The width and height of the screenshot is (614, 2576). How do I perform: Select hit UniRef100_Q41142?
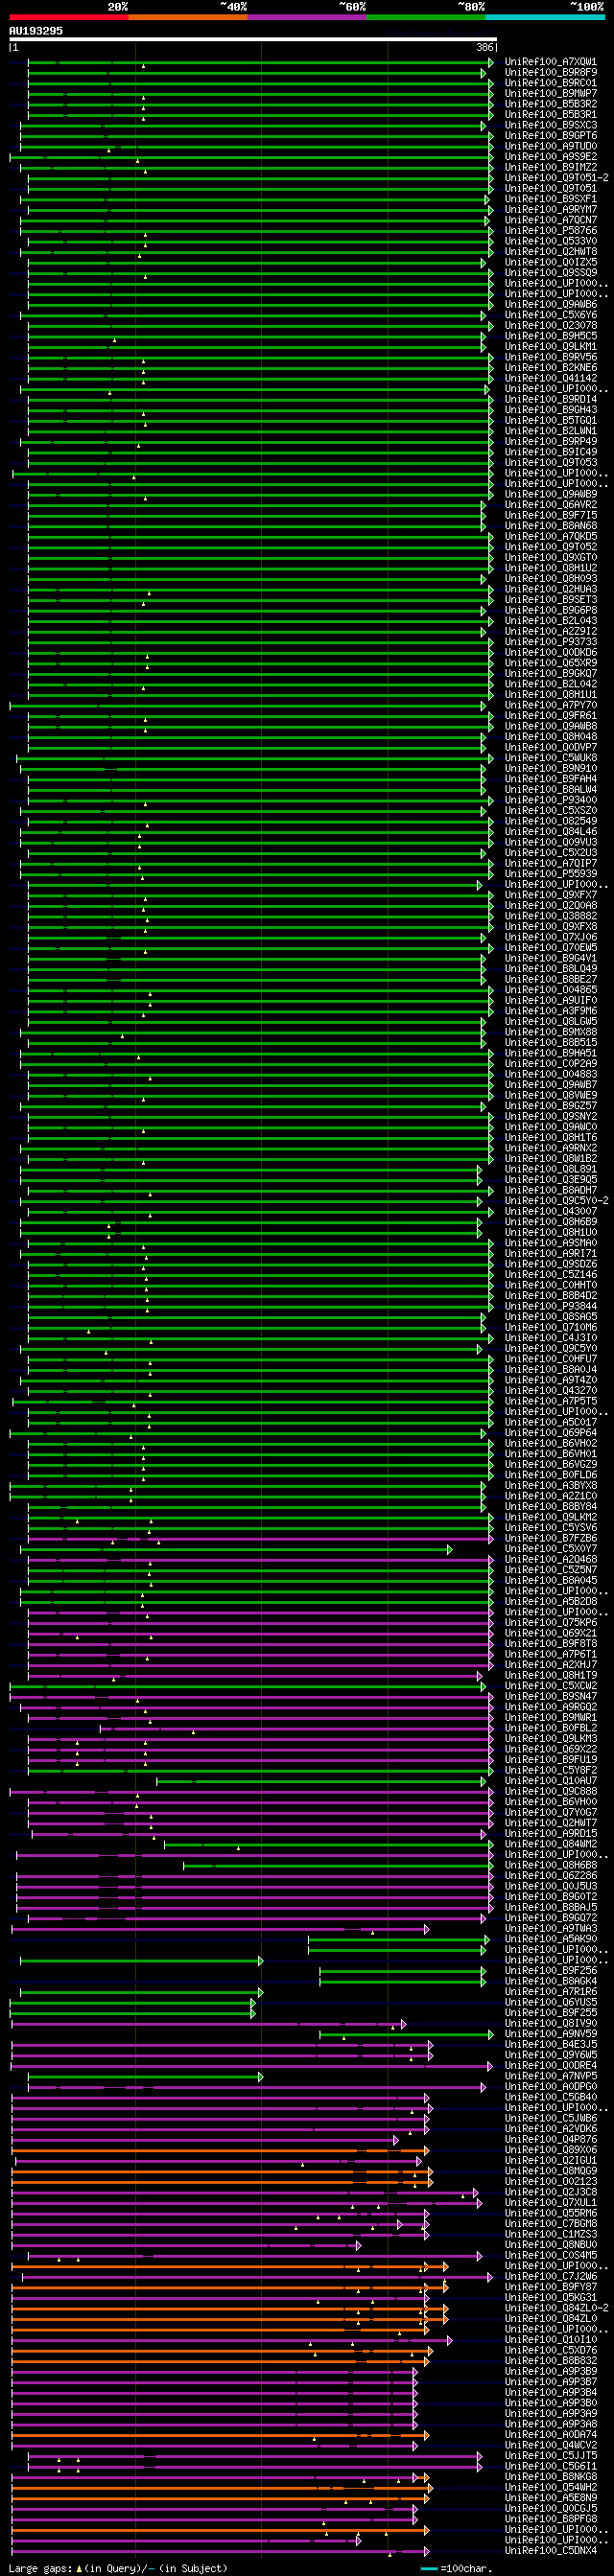[551, 378]
